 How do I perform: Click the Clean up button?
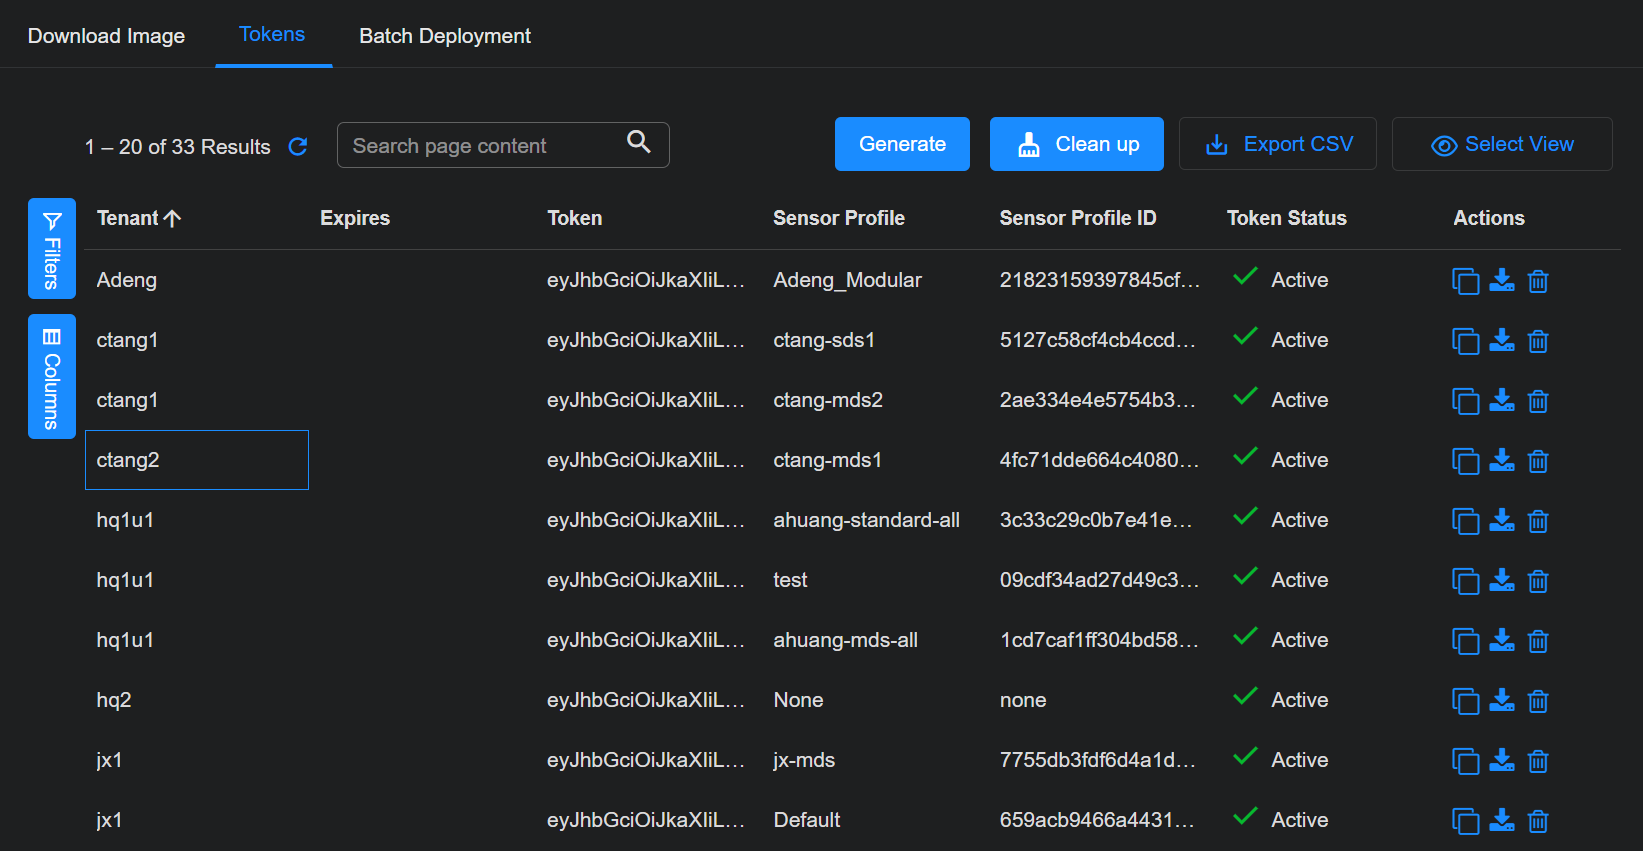pyautogui.click(x=1076, y=144)
